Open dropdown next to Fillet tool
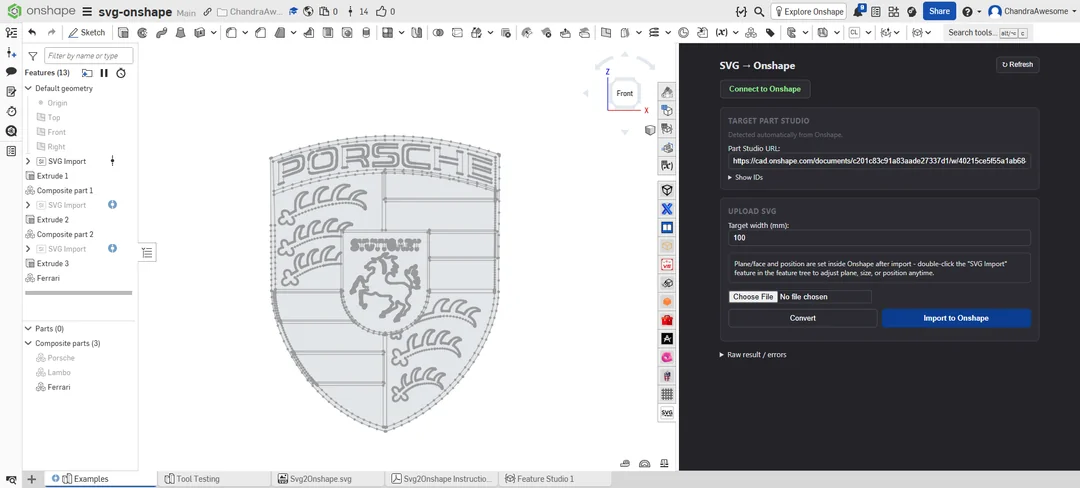The width and height of the screenshot is (1080, 488). pos(245,32)
